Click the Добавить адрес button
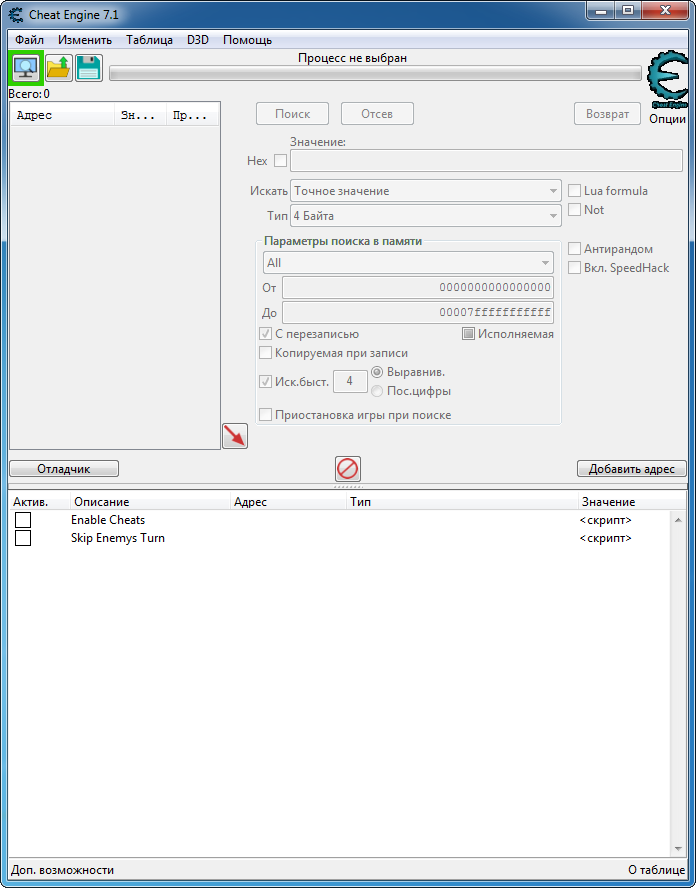The height and width of the screenshot is (888, 696). point(631,469)
